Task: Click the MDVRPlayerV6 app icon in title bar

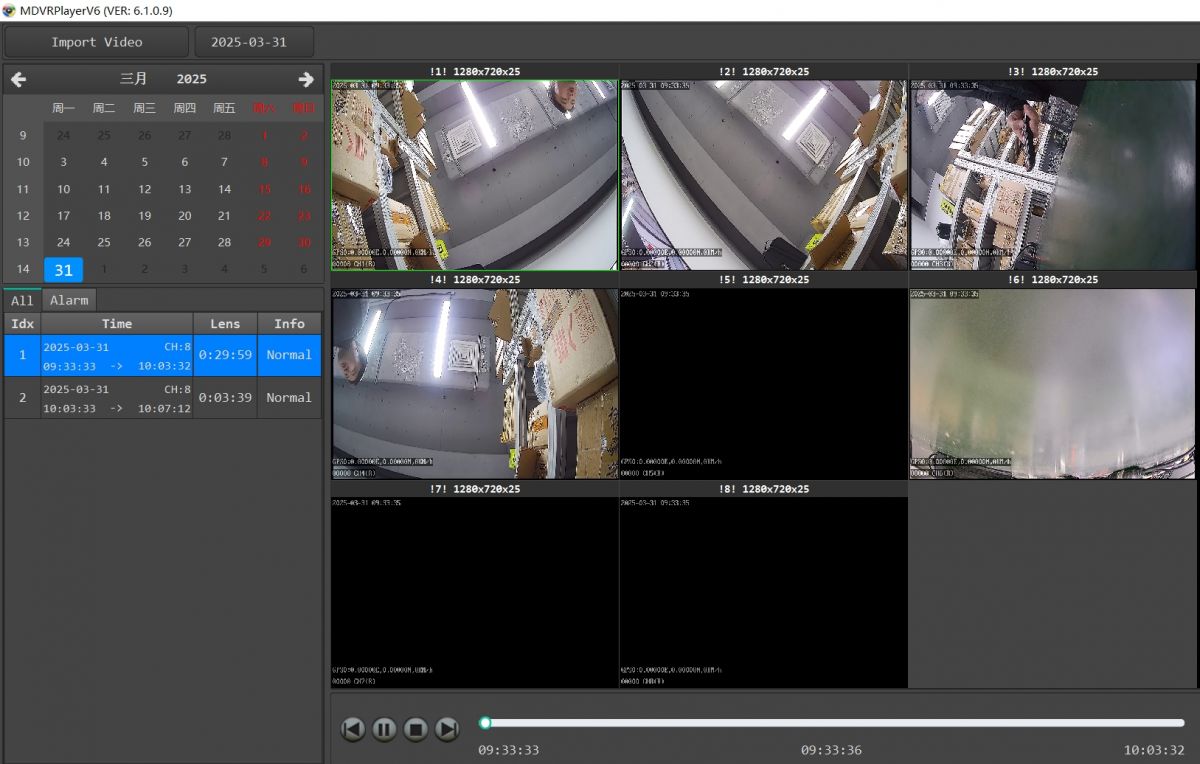Action: (x=9, y=10)
